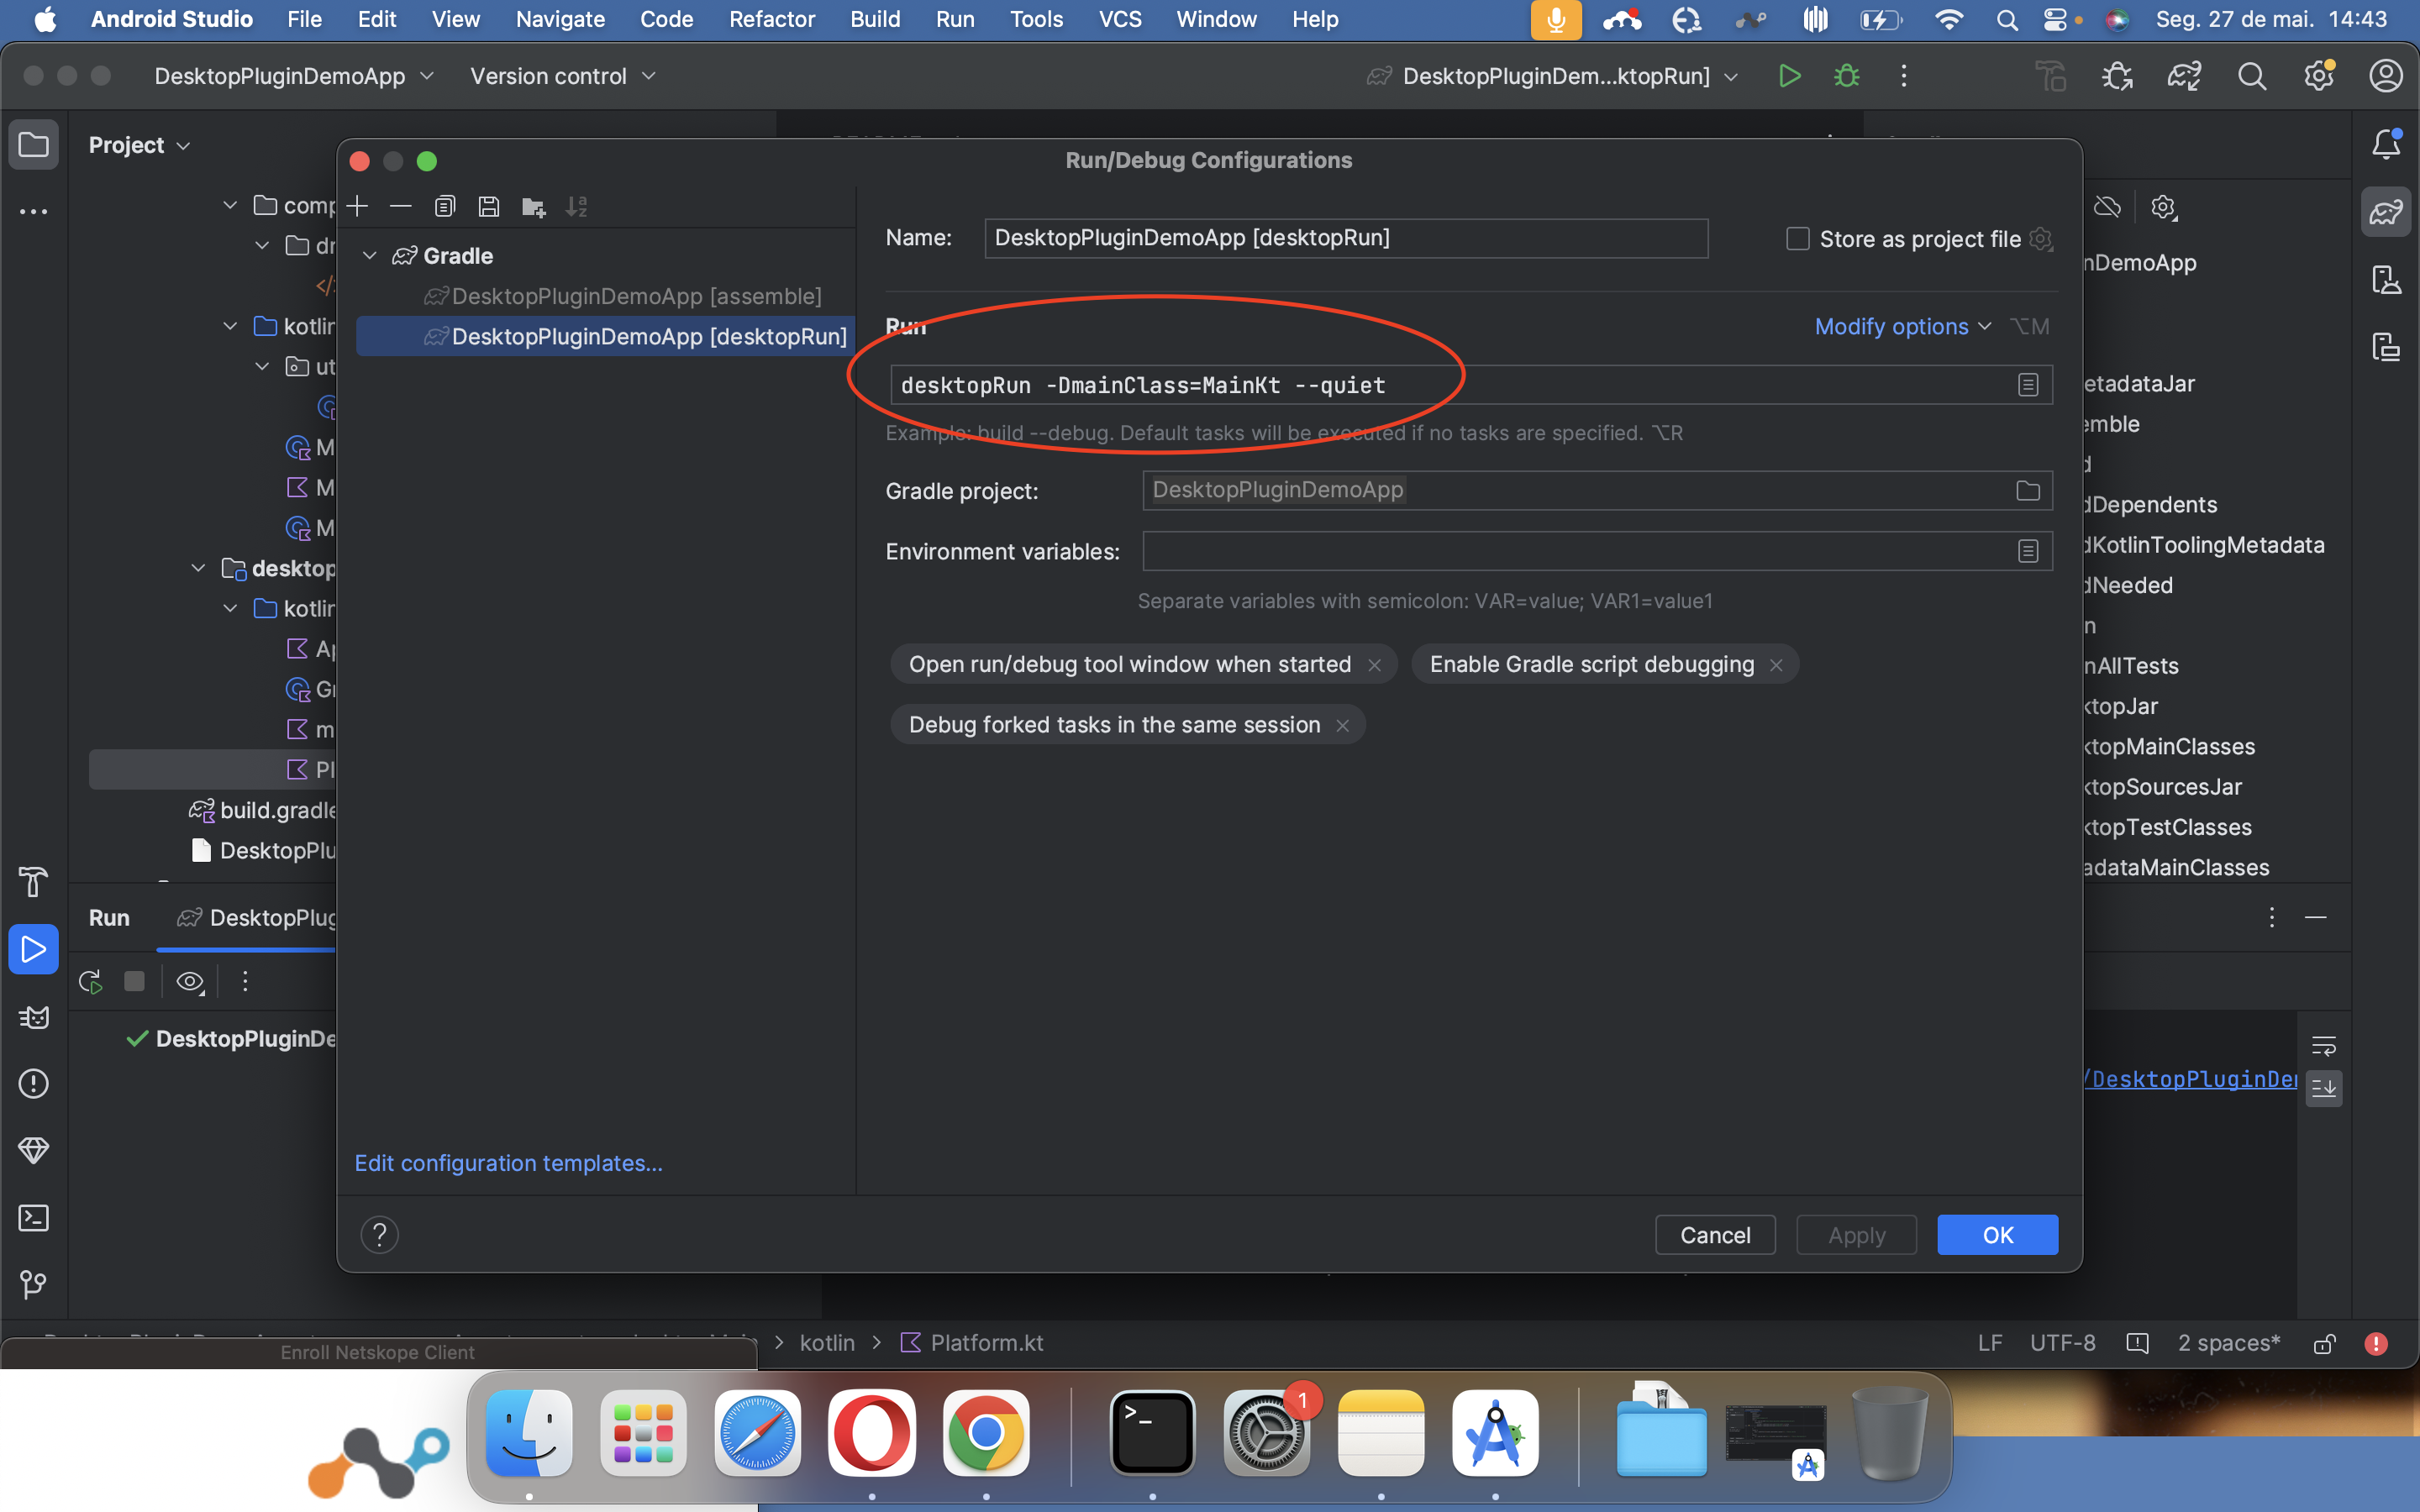This screenshot has width=2420, height=1512.
Task: Collapse the comp folder in project tree
Action: 230,205
